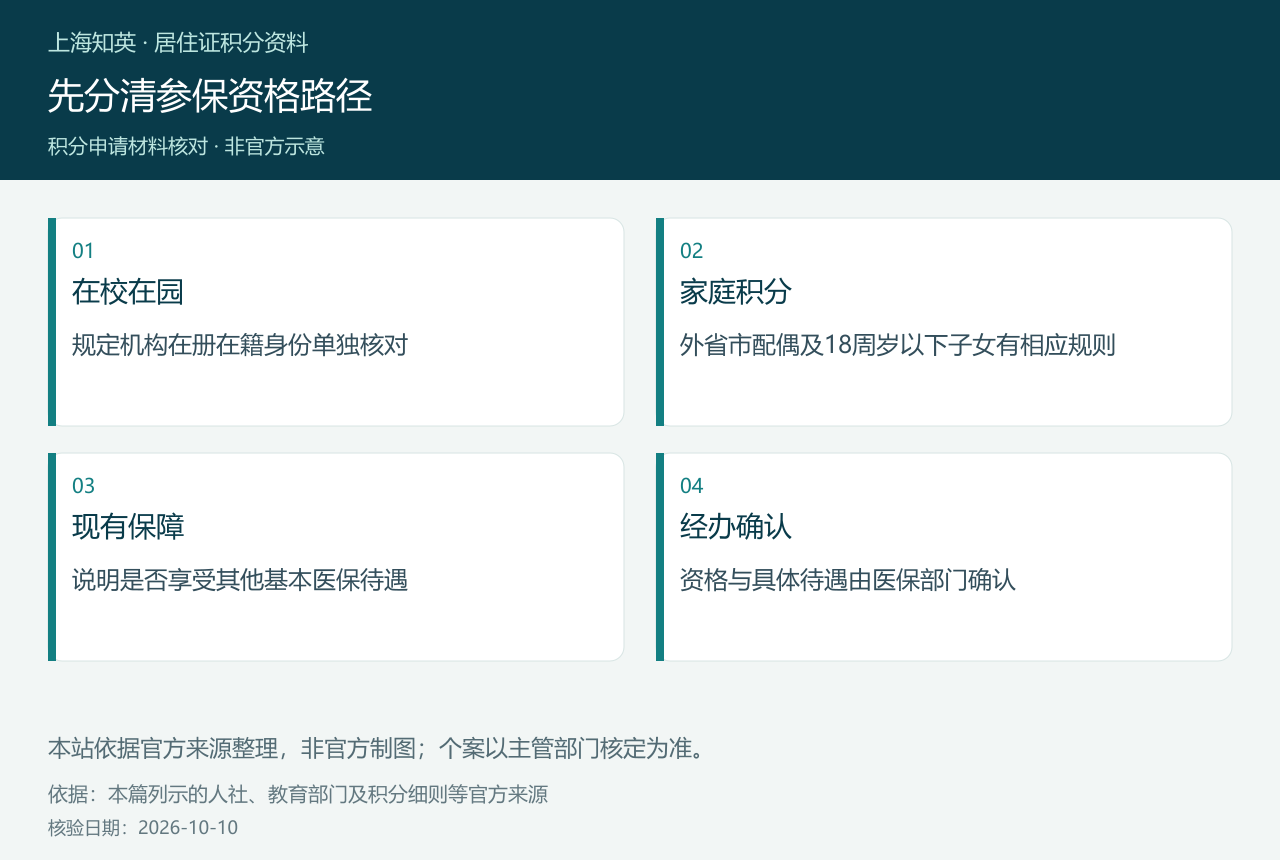Screen dimensions: 1280x860
Task: Click the verification date 核验日期：2026-10-10
Action: pos(143,828)
